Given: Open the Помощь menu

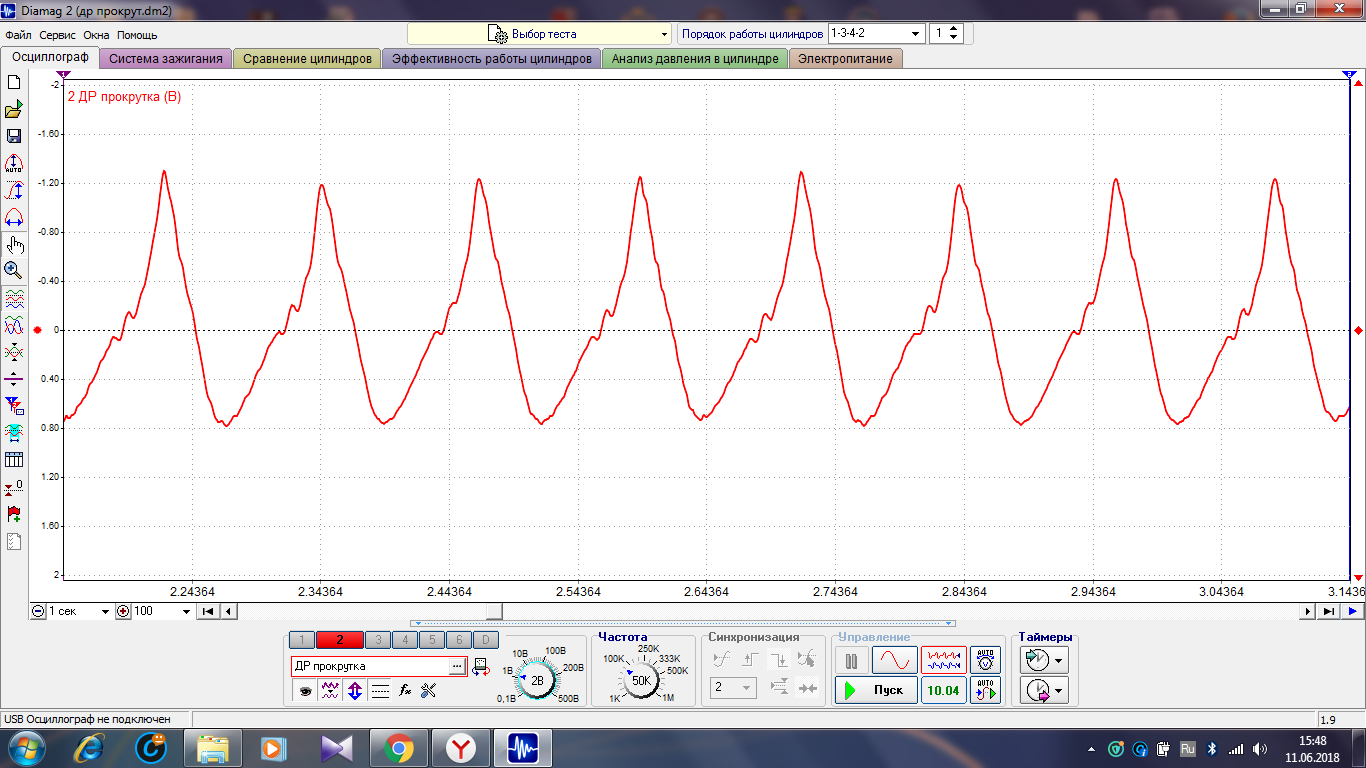Looking at the screenshot, I should pyautogui.click(x=137, y=35).
